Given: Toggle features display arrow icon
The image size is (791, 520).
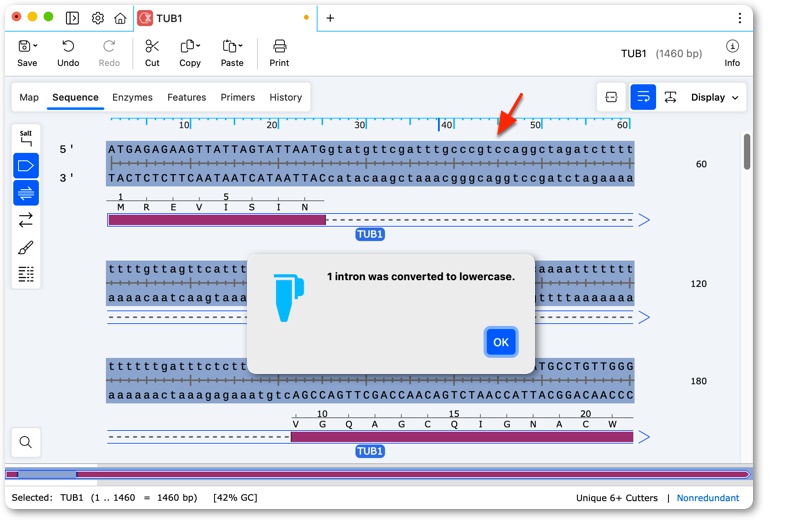Looking at the screenshot, I should pos(26,166).
